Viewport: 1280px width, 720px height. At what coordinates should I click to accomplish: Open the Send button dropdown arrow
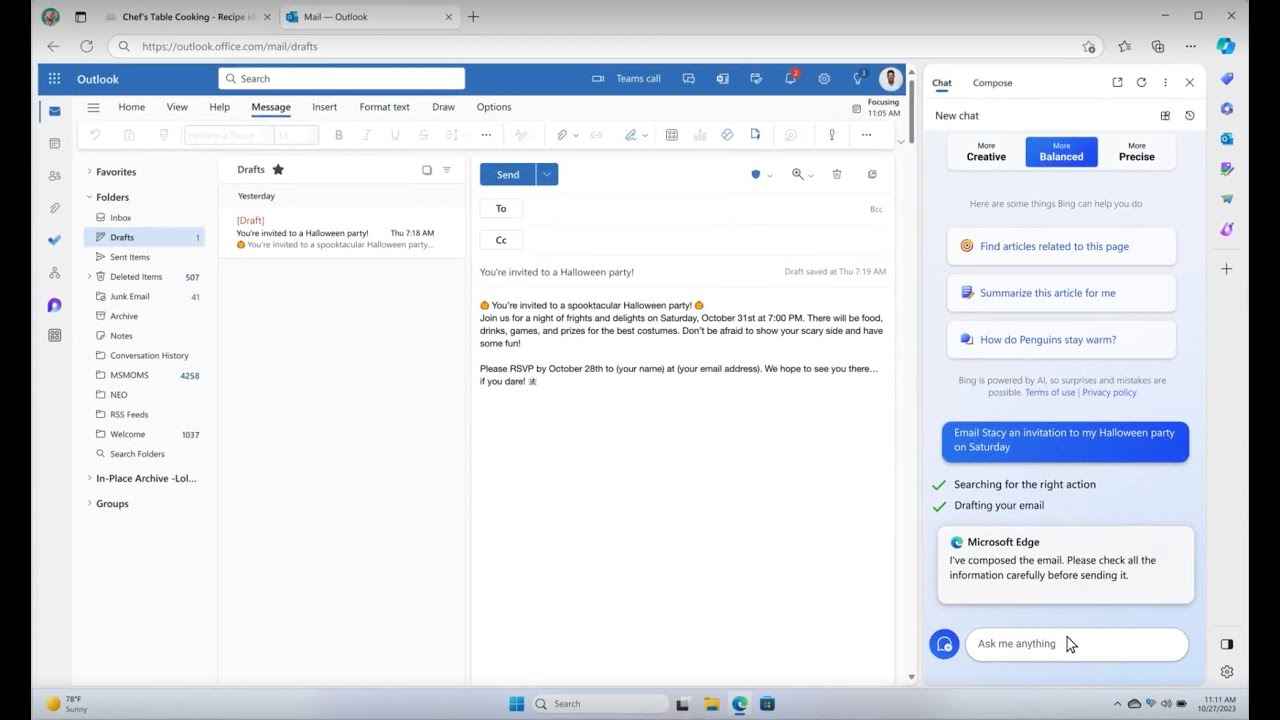pyautogui.click(x=547, y=175)
